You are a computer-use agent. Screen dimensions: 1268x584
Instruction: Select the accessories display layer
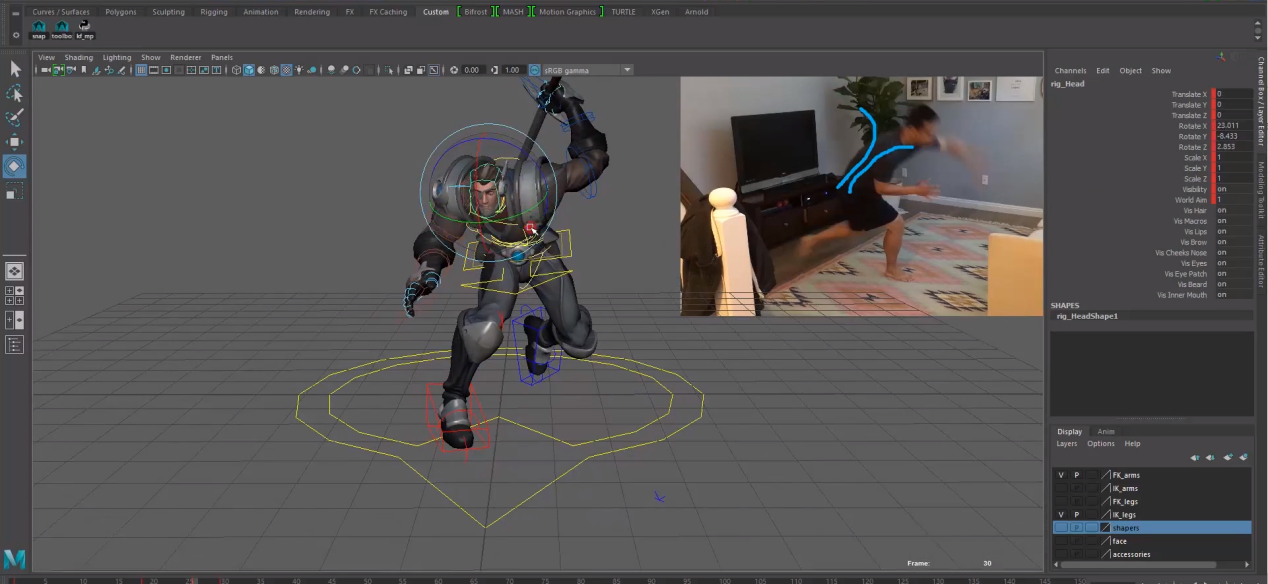[x=1131, y=554]
